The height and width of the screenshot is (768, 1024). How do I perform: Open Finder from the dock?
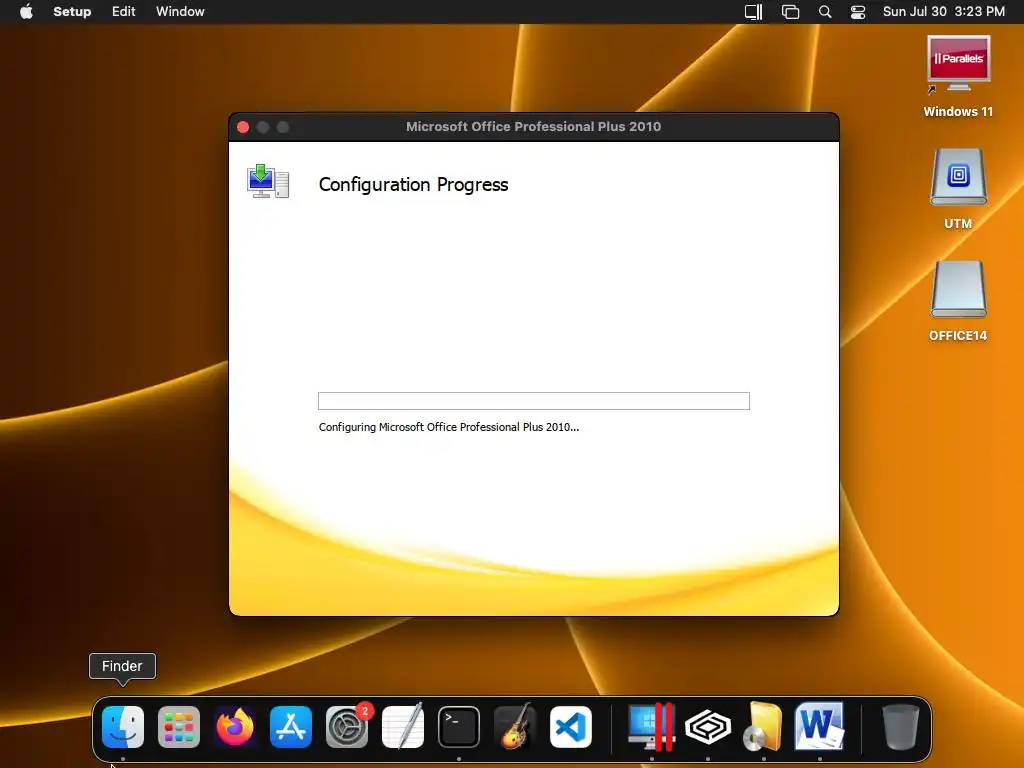(123, 727)
